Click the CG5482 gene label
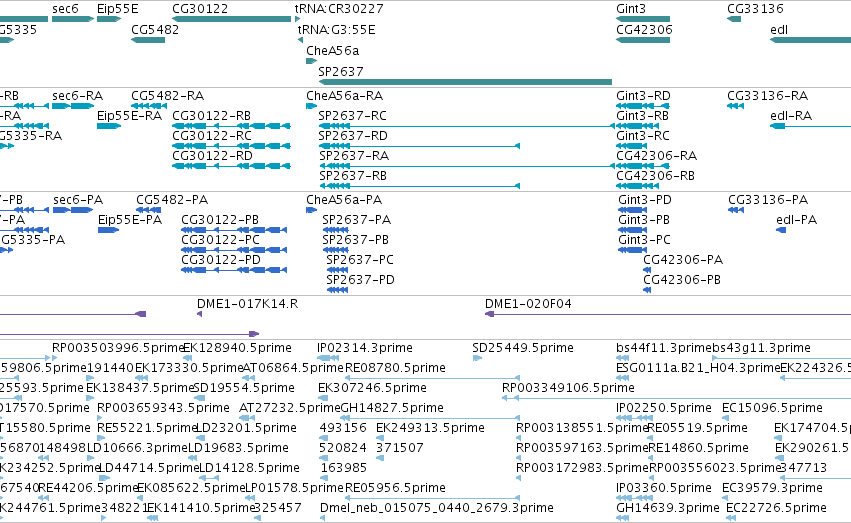This screenshot has width=851, height=523. 155,29
